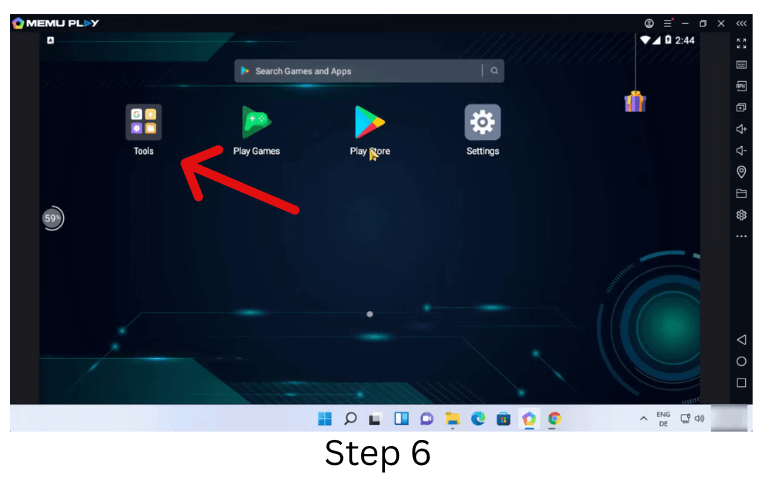Show more sidebar tools (three dots)
The image size is (768, 480).
tap(742, 236)
